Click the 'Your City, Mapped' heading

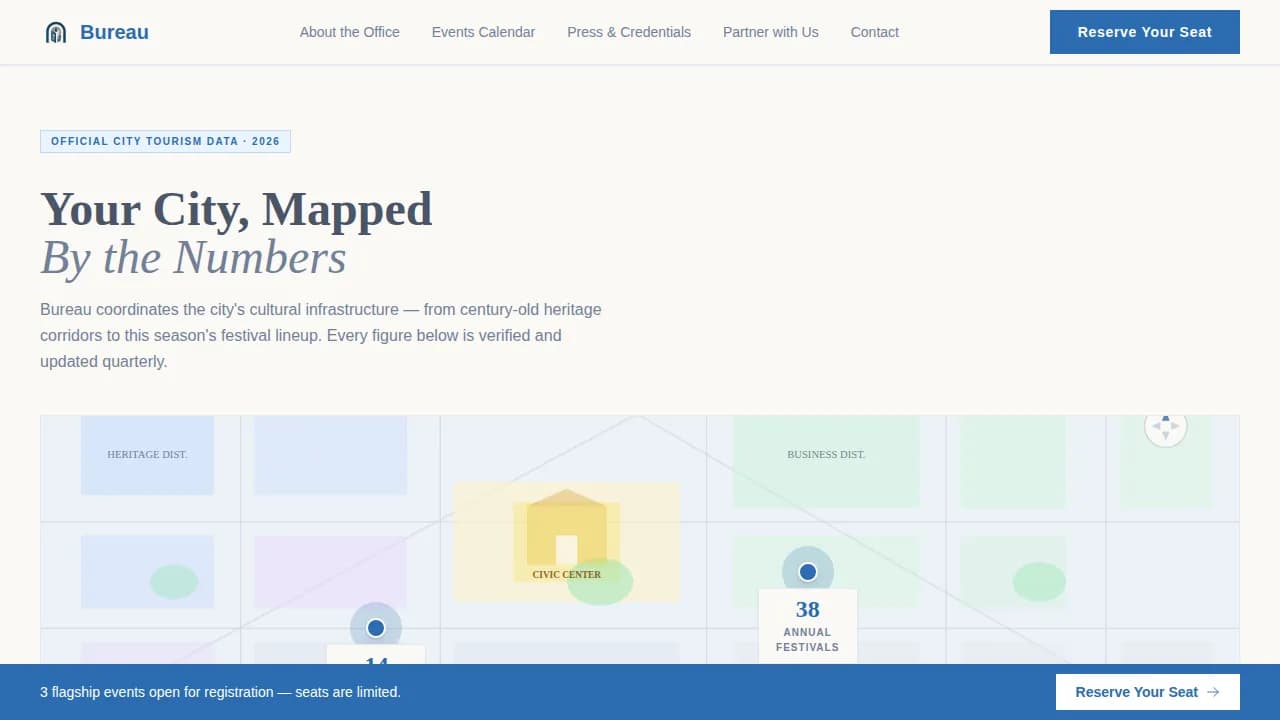coord(236,209)
